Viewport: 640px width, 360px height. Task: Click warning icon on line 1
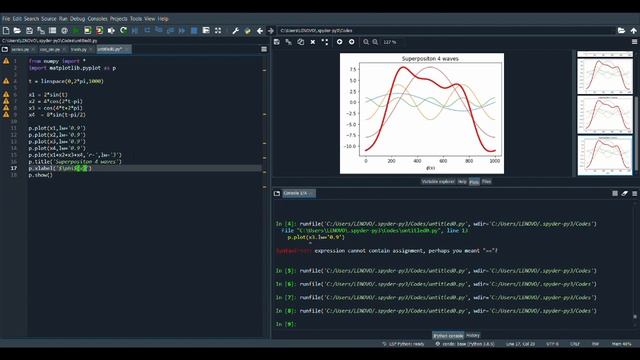[6, 61]
